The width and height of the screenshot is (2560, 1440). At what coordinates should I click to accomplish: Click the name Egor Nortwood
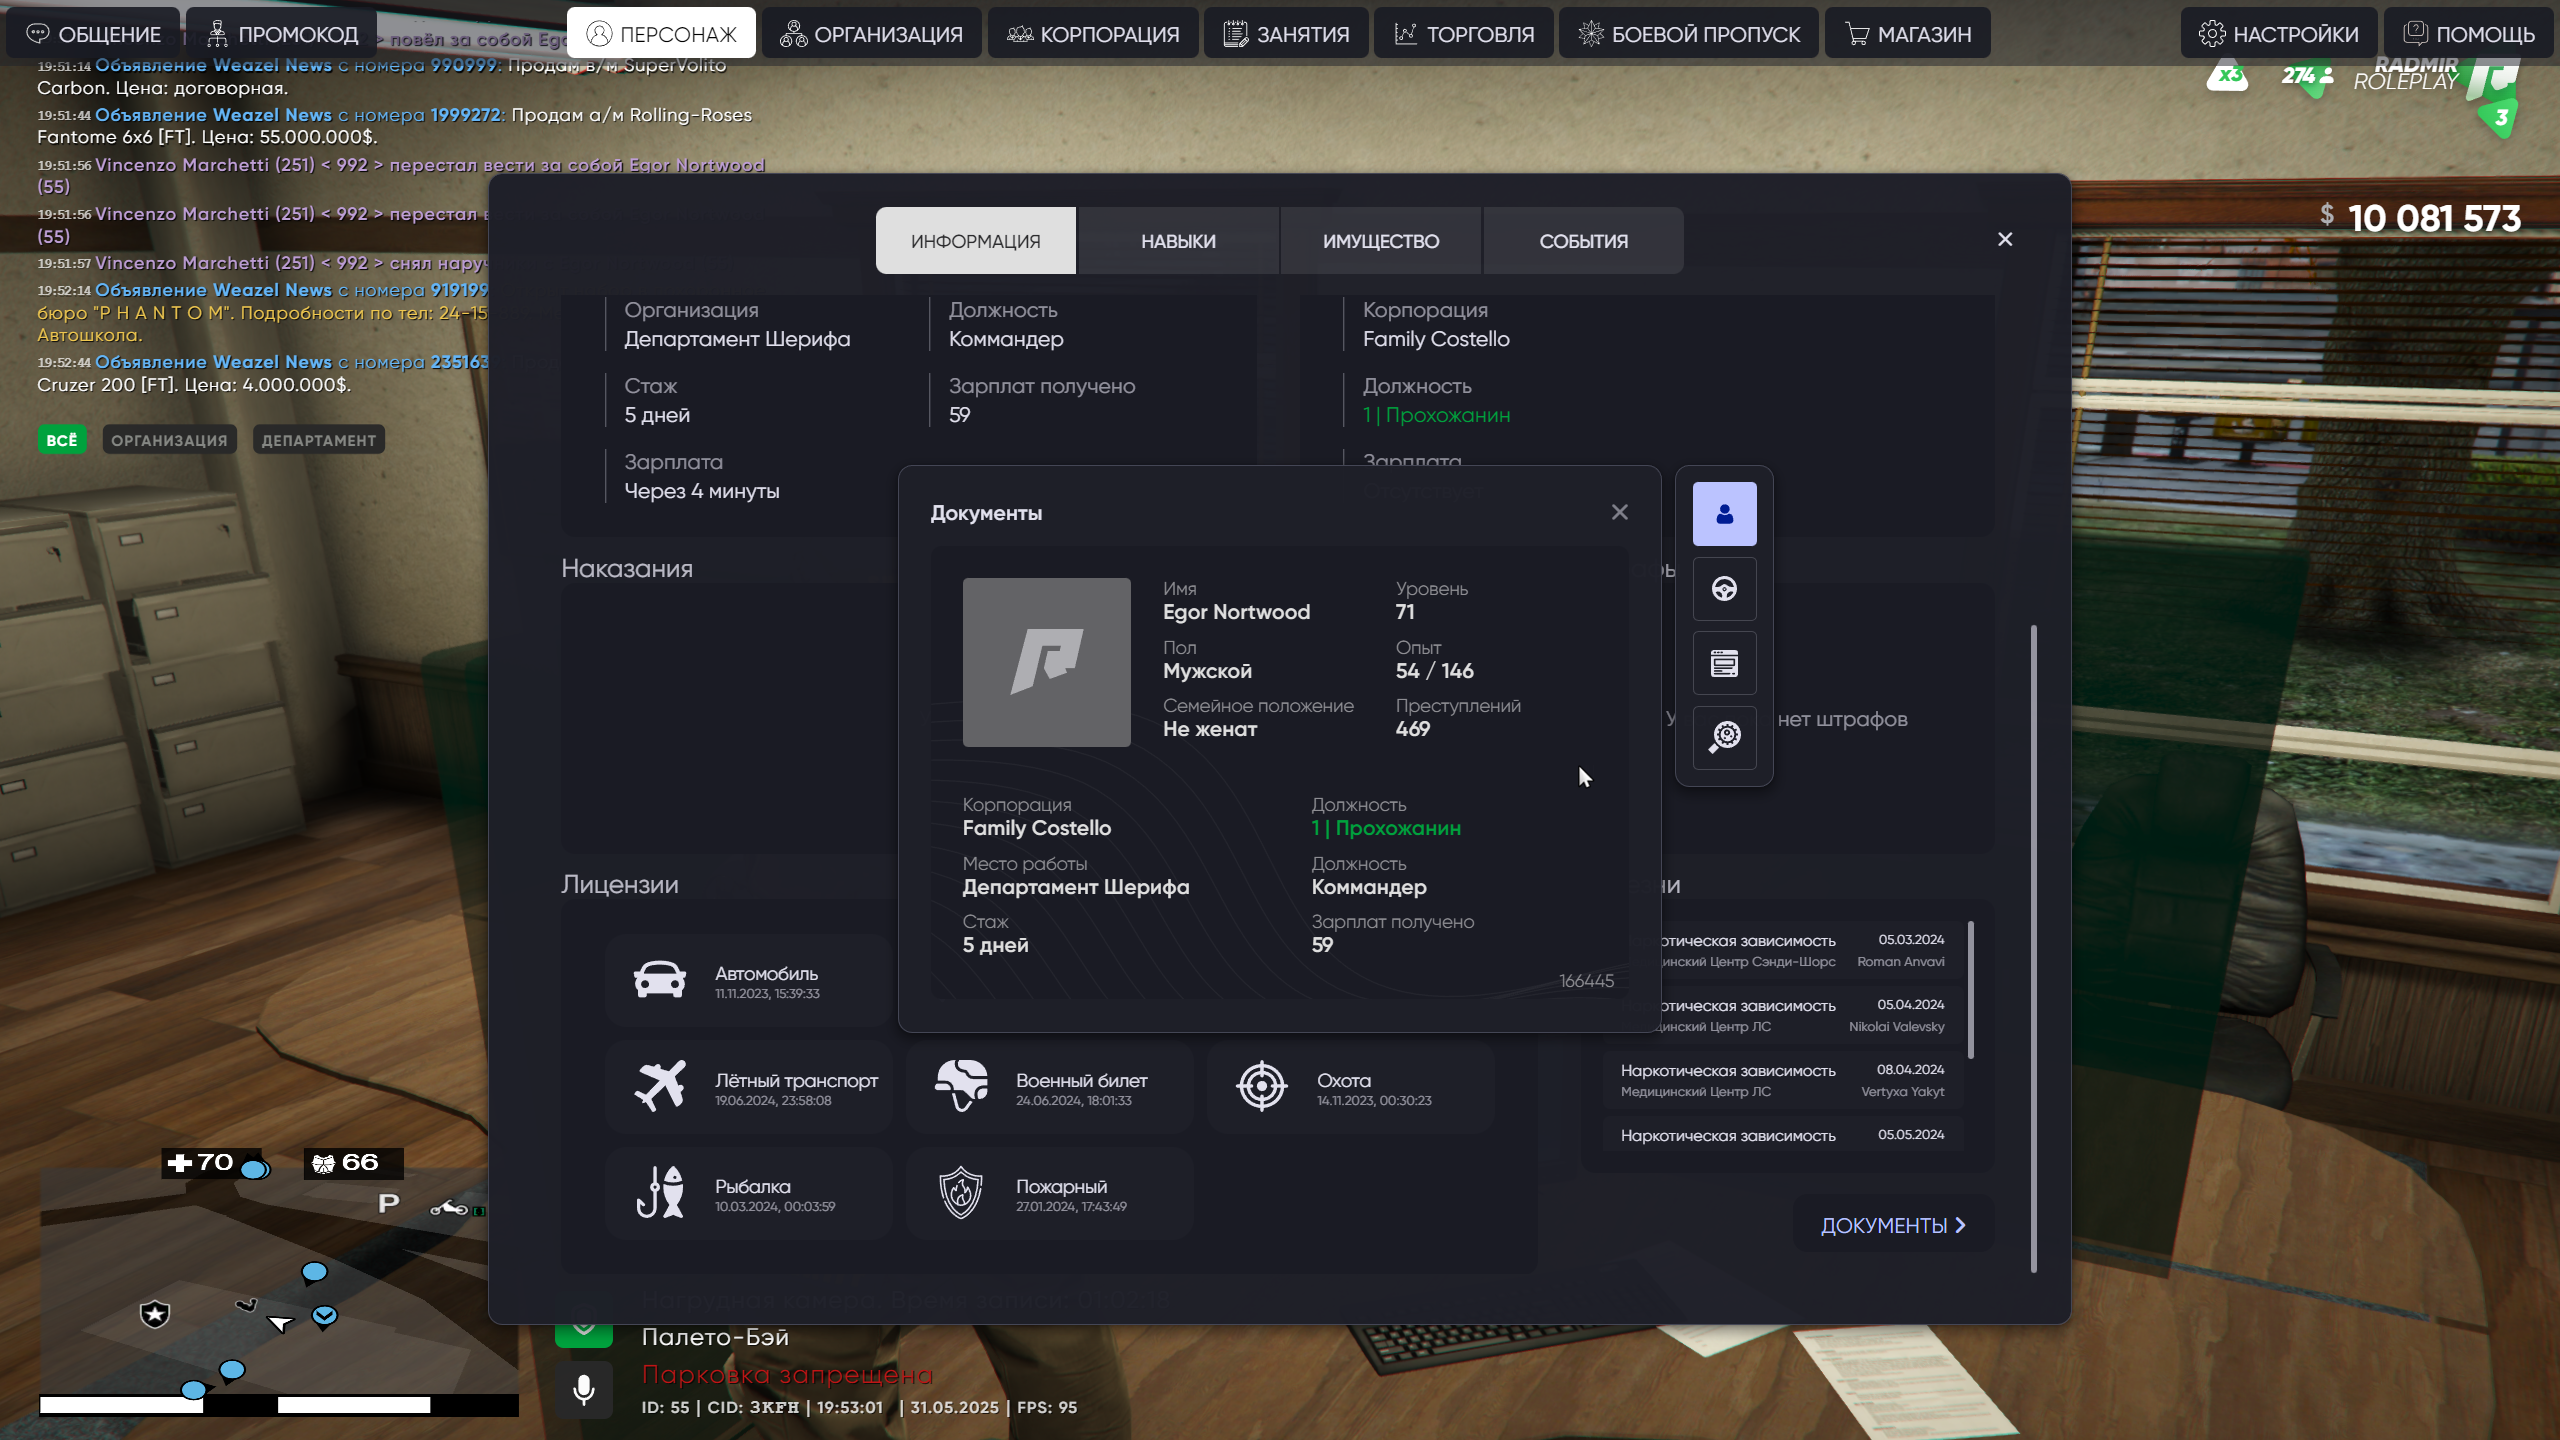tap(1236, 612)
